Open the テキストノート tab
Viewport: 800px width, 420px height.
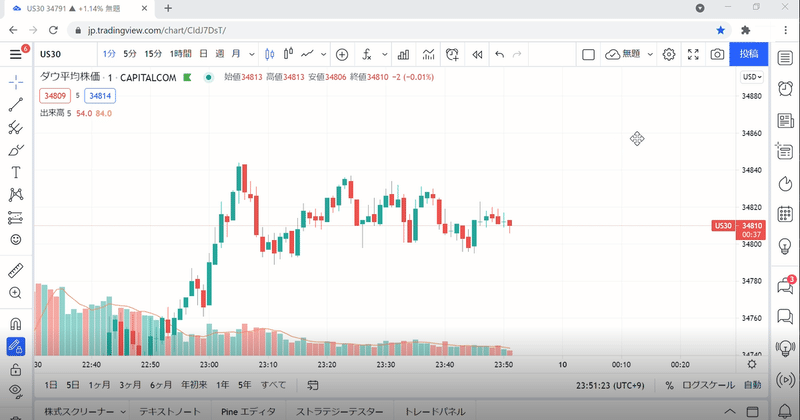(170, 412)
